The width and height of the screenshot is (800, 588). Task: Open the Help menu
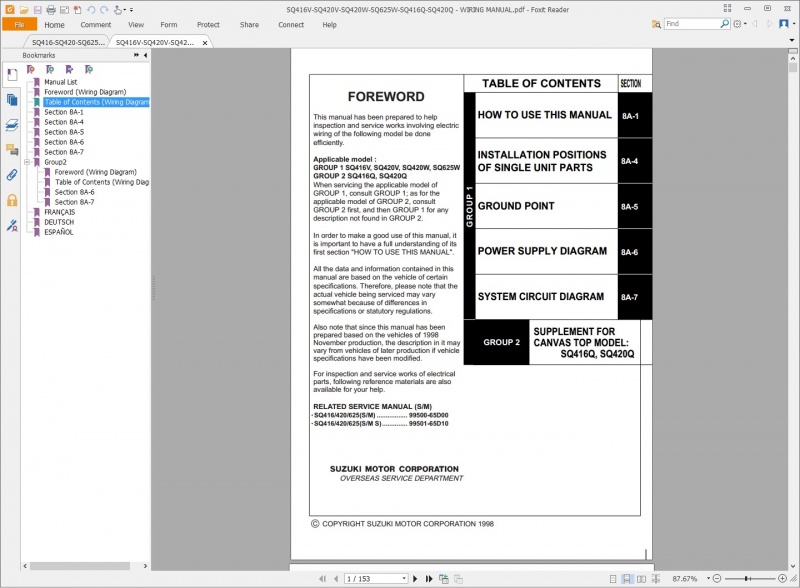pyautogui.click(x=329, y=24)
